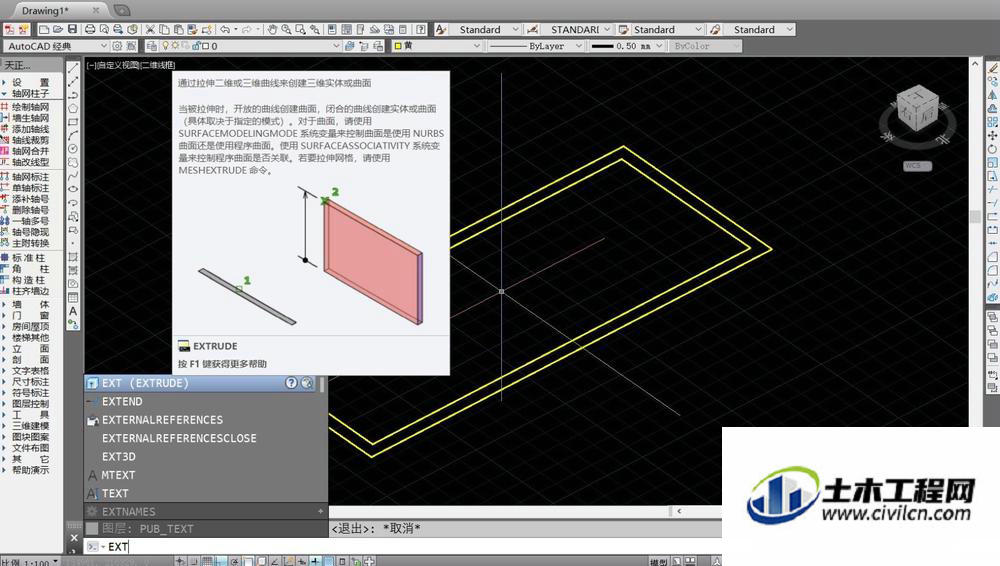Choose 墙生轴网 command
This screenshot has height=566, width=1000.
[30, 118]
